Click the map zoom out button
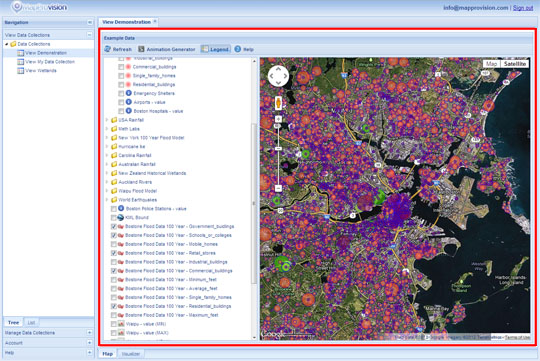This screenshot has height=361, width=540. click(278, 188)
